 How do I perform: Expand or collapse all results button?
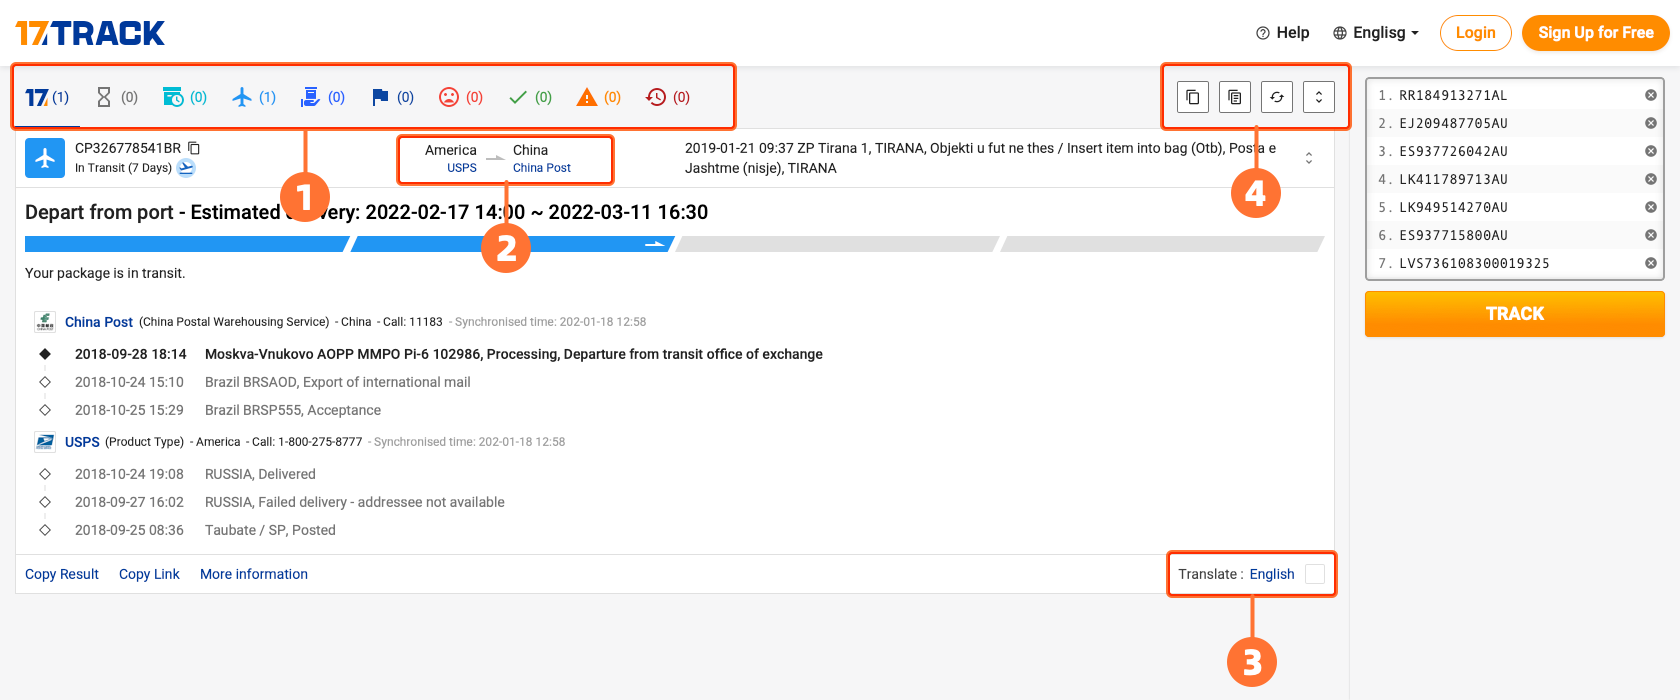(x=1319, y=97)
